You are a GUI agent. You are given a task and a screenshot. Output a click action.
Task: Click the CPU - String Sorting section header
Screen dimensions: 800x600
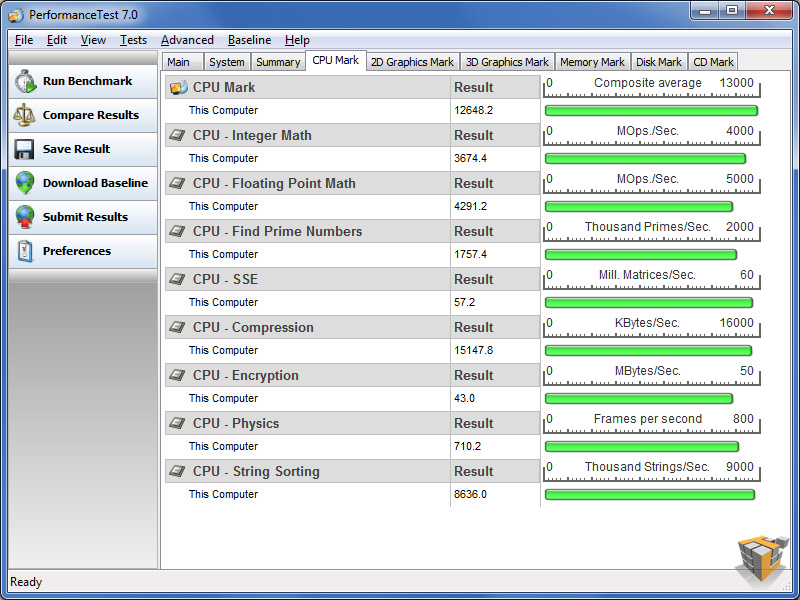308,471
